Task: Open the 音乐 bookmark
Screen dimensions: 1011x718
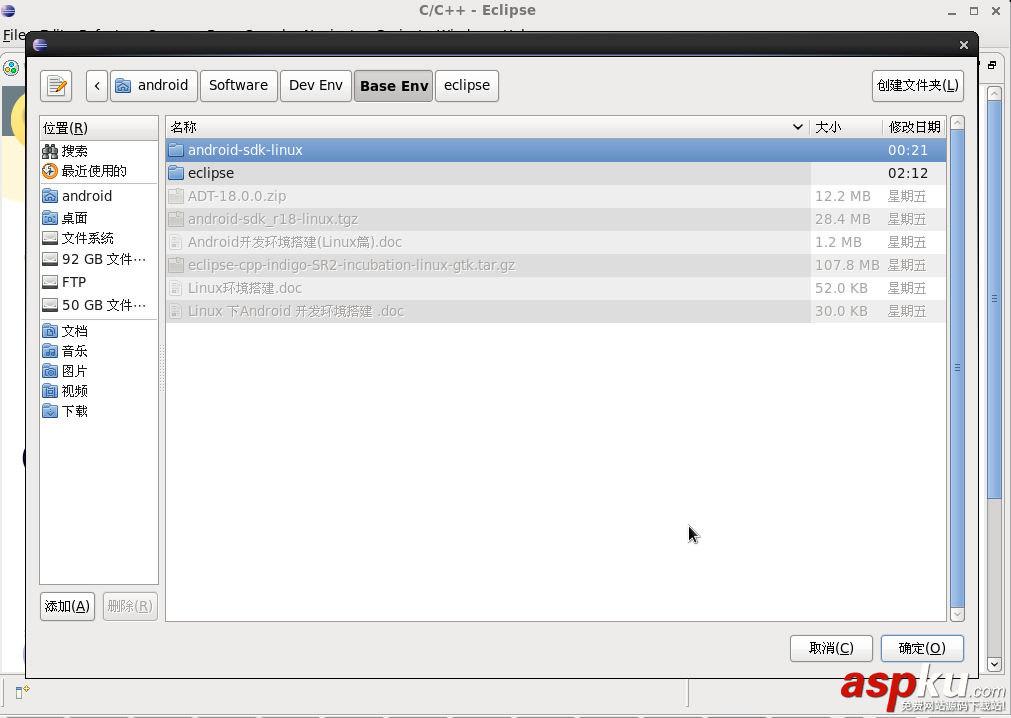Action: (99, 351)
